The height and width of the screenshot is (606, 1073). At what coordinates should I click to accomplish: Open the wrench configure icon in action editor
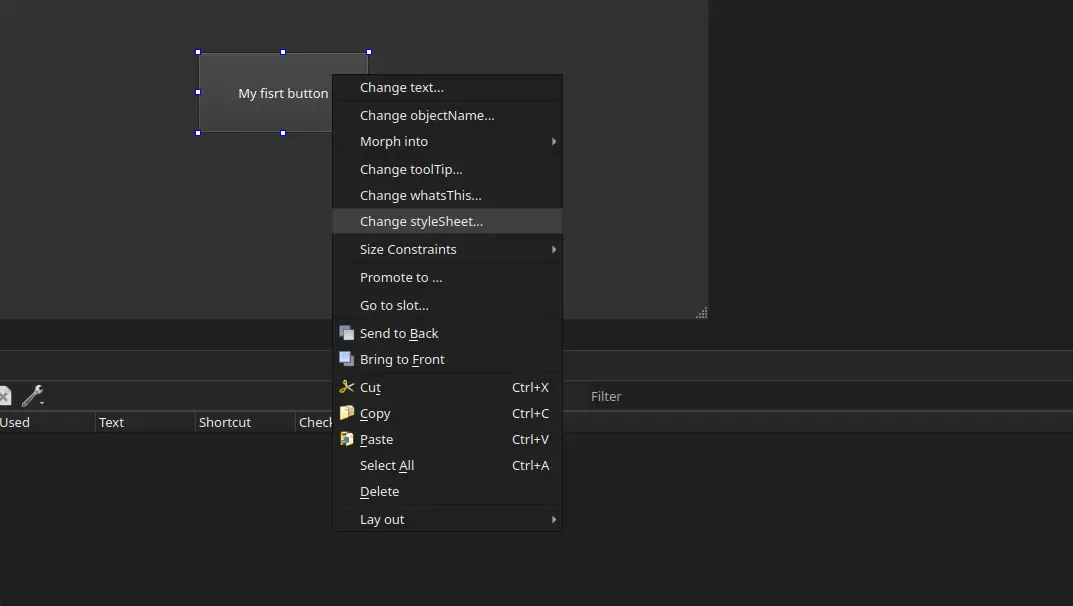click(32, 395)
